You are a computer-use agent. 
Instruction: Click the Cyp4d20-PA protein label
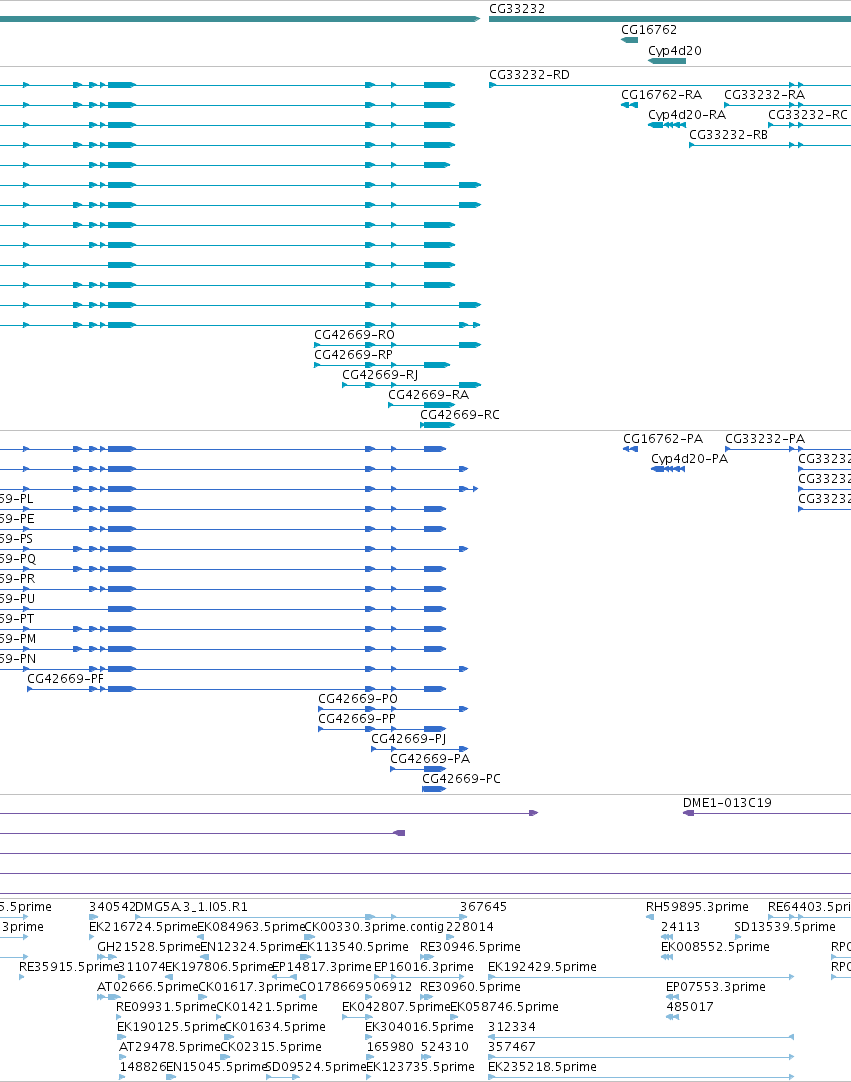pos(689,459)
